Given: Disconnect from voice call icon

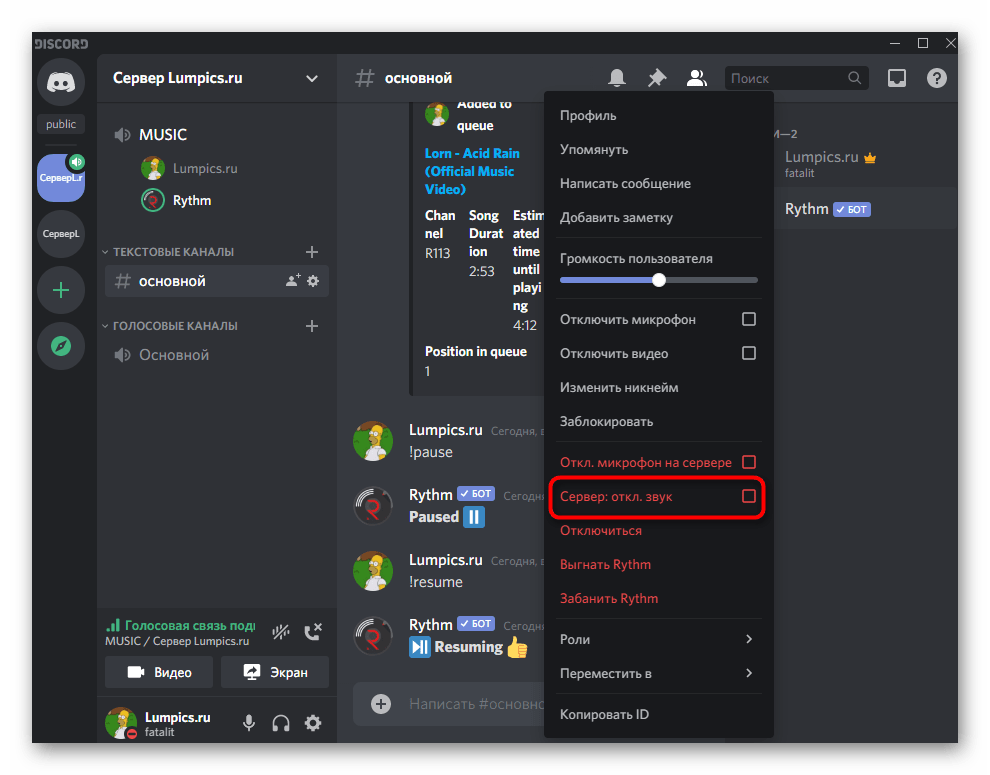Looking at the screenshot, I should tap(313, 632).
